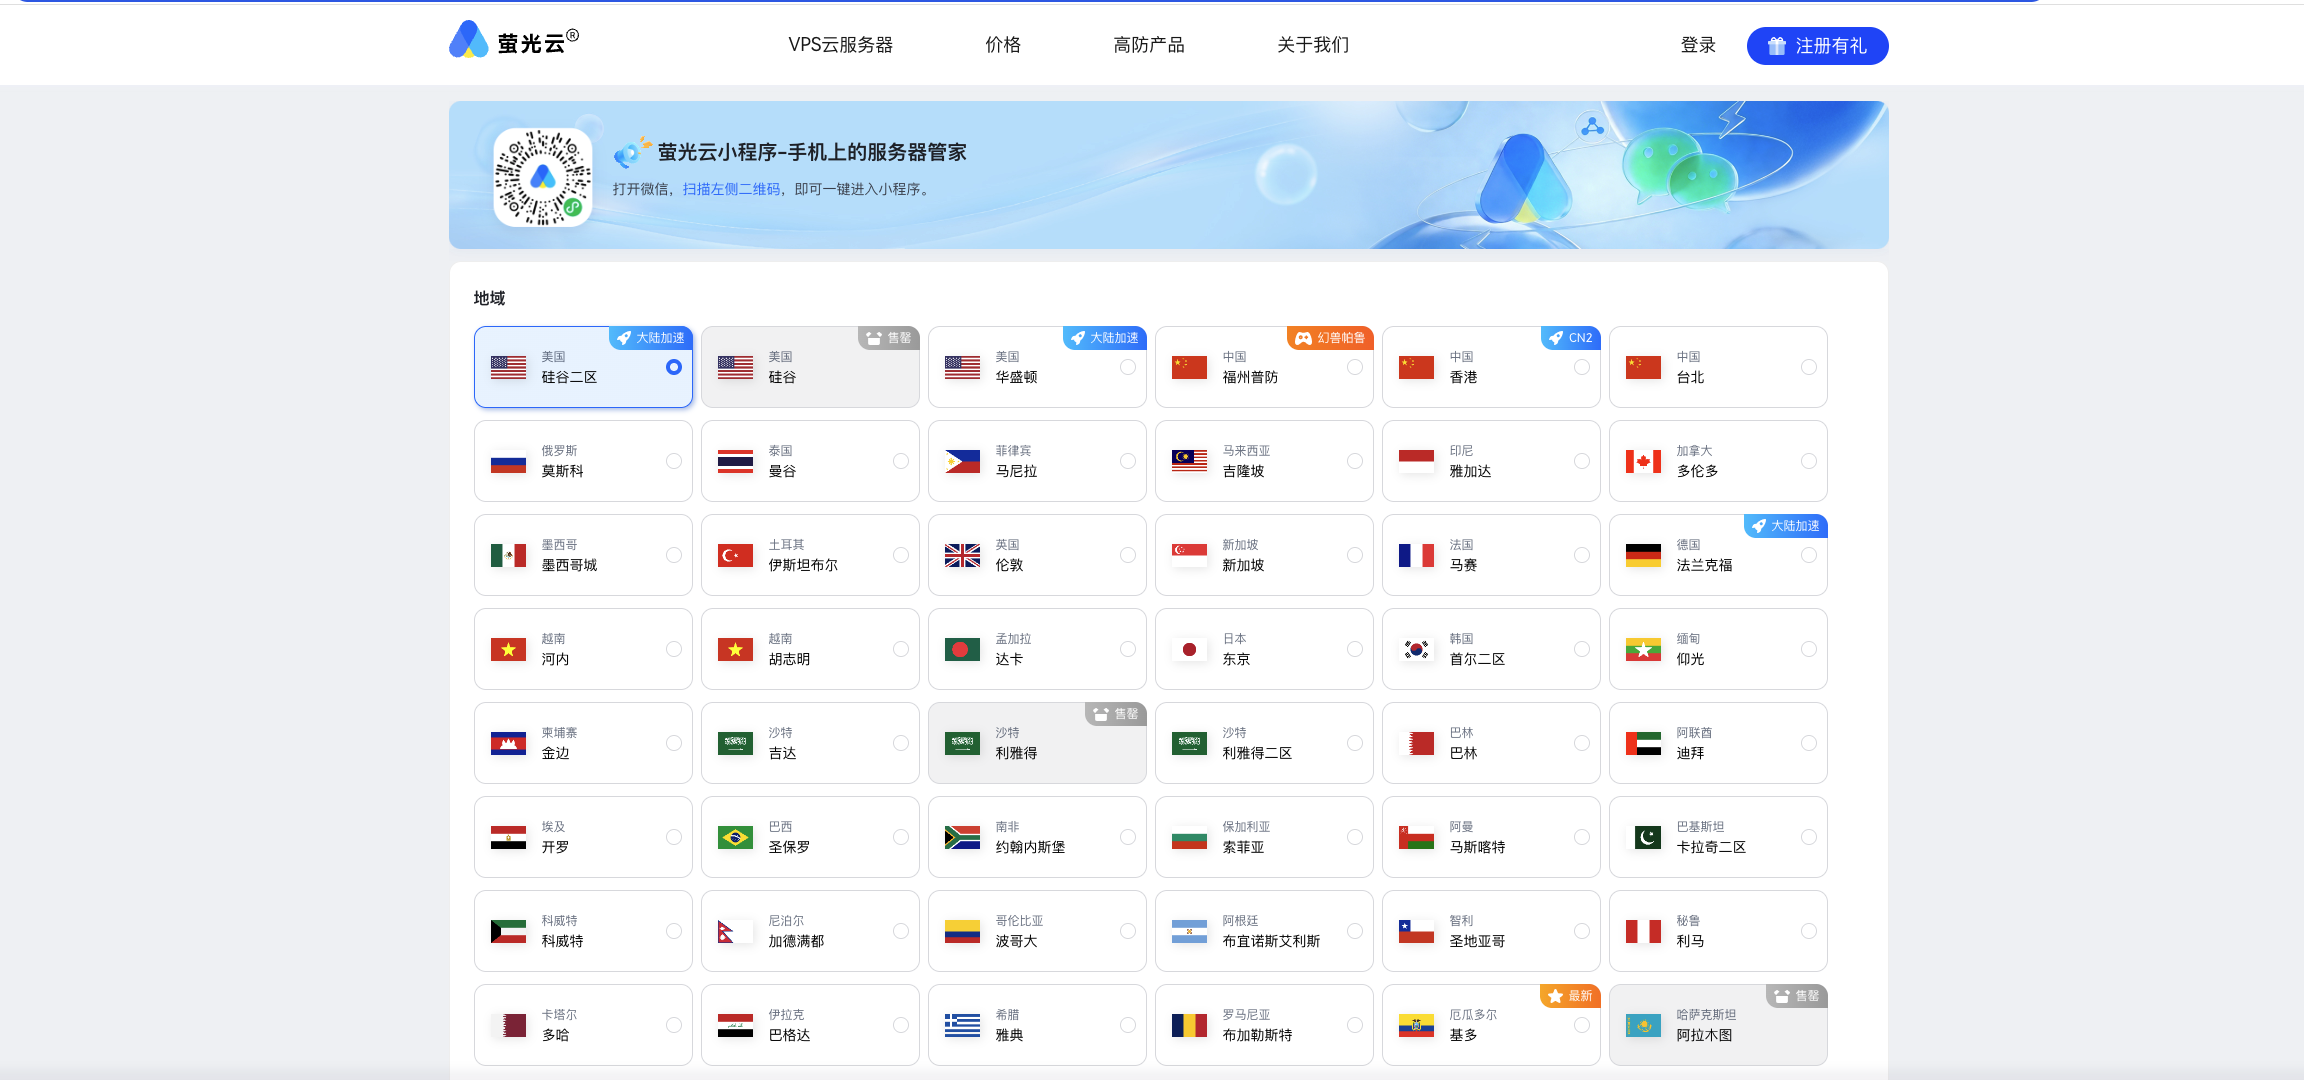Open the 高防产品 navigation item
The image size is (2304, 1080).
click(x=1148, y=45)
